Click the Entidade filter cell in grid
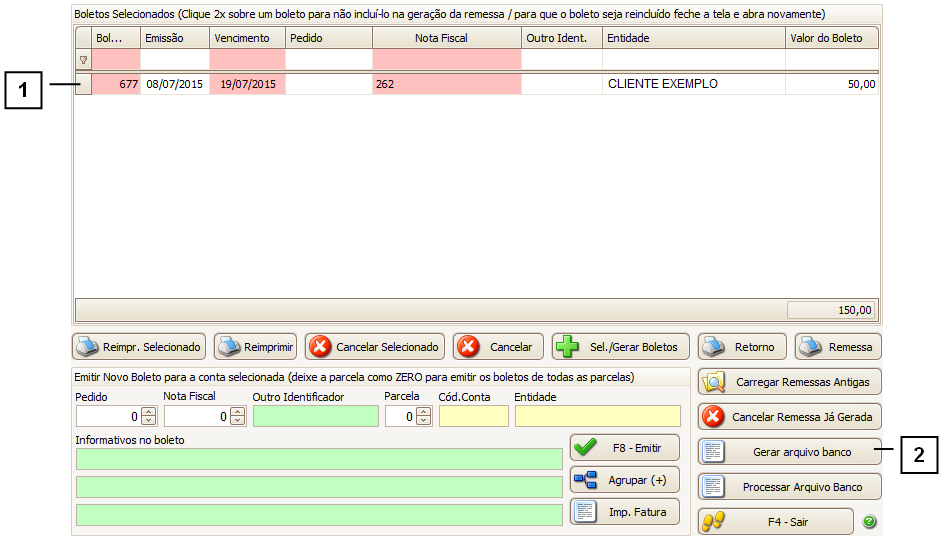The width and height of the screenshot is (945, 541). (x=693, y=60)
